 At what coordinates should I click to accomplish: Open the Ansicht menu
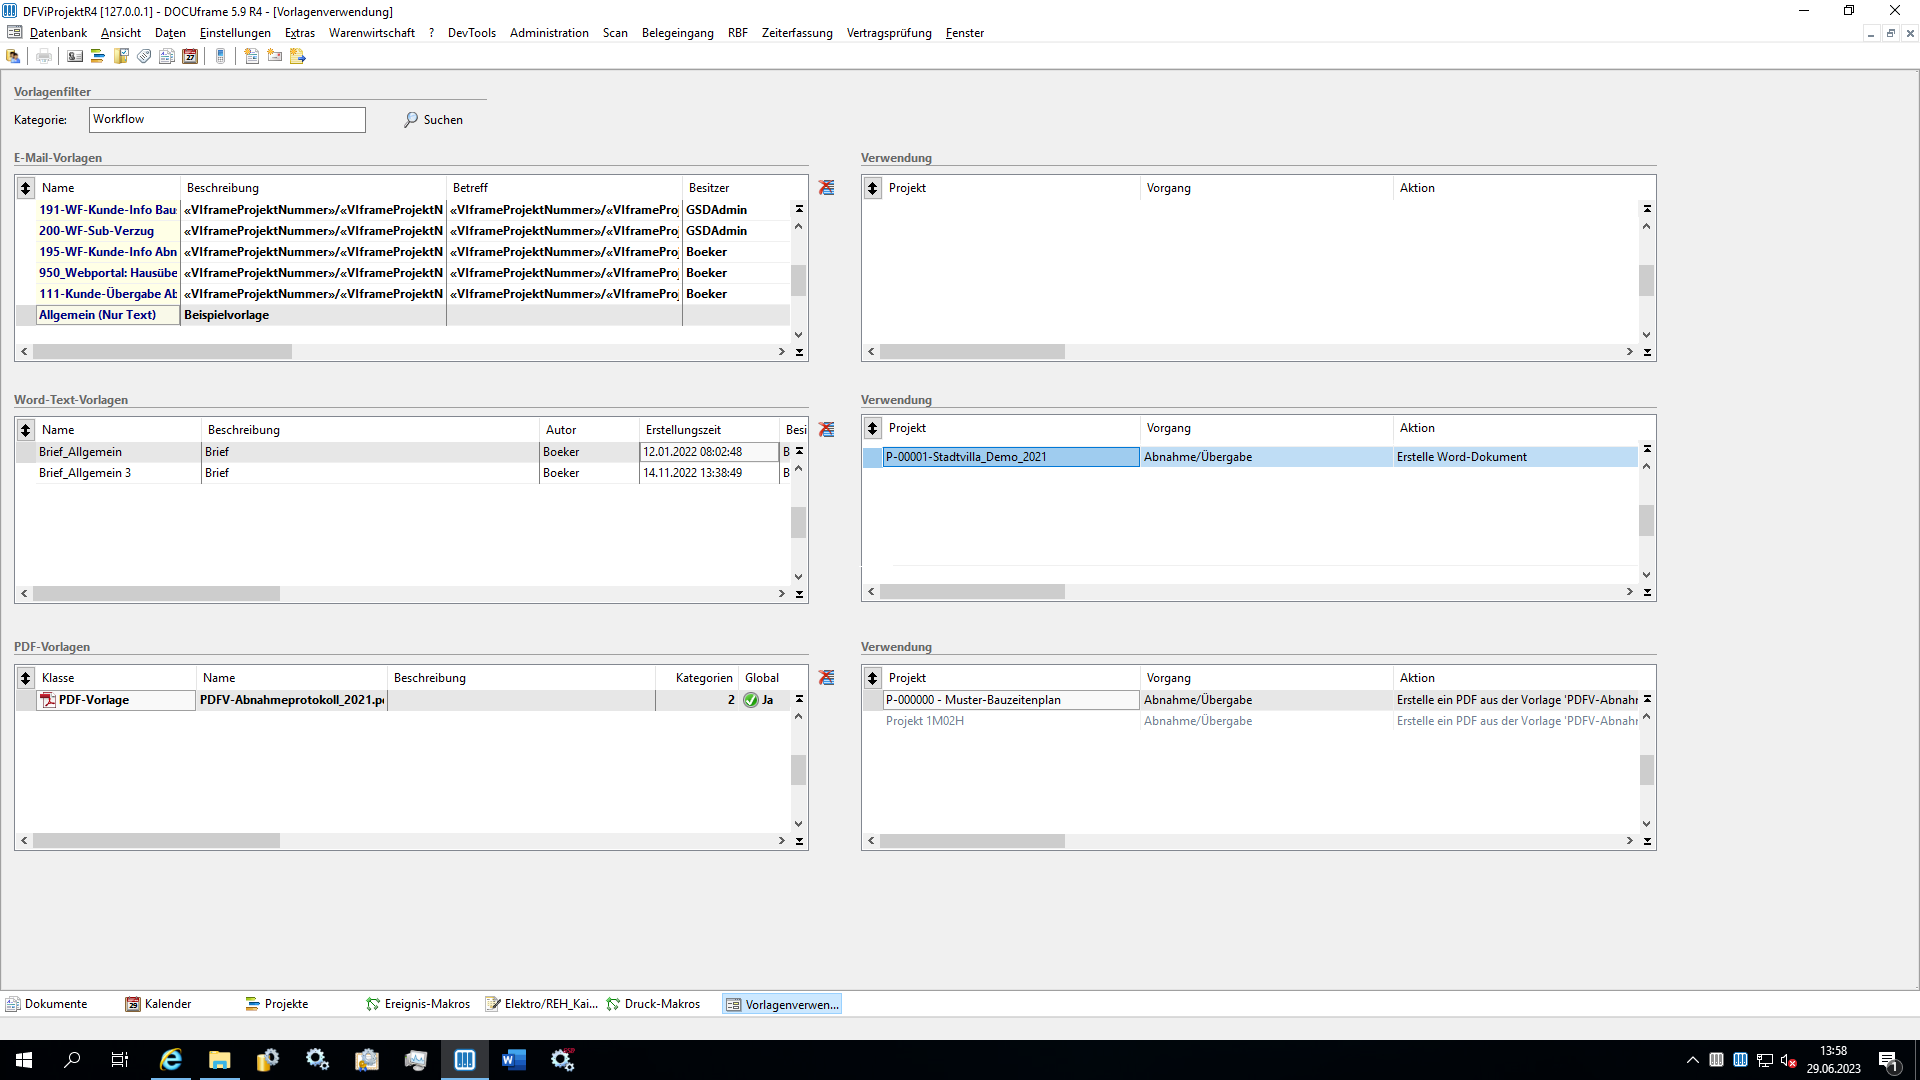tap(121, 33)
